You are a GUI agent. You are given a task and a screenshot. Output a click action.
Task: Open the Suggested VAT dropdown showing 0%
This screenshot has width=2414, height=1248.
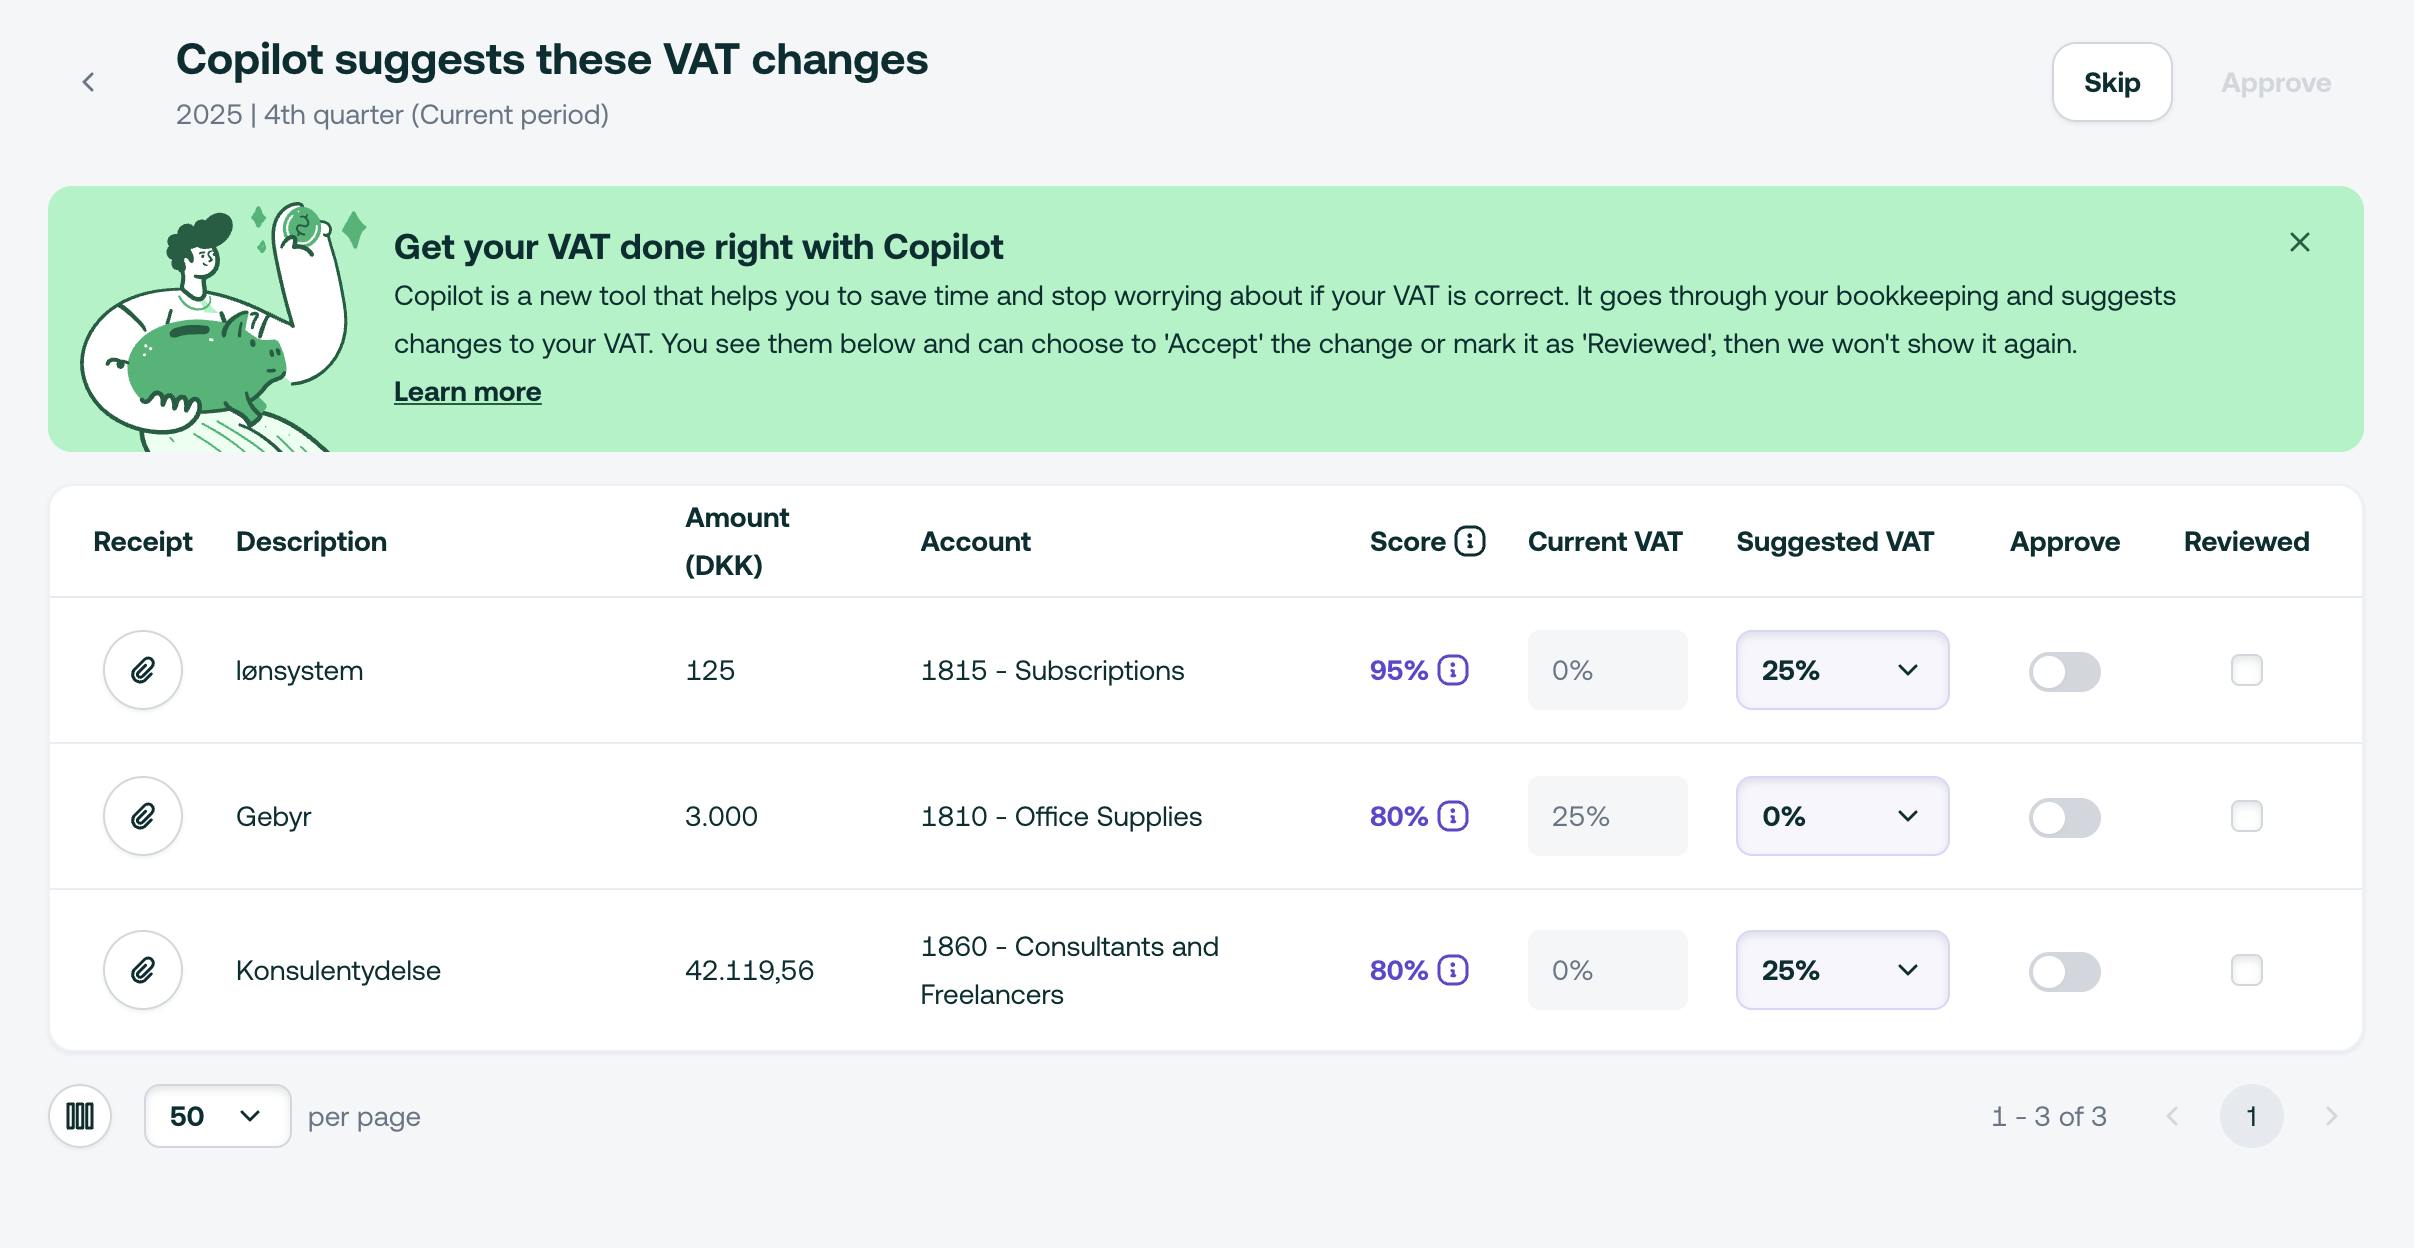(x=1842, y=816)
